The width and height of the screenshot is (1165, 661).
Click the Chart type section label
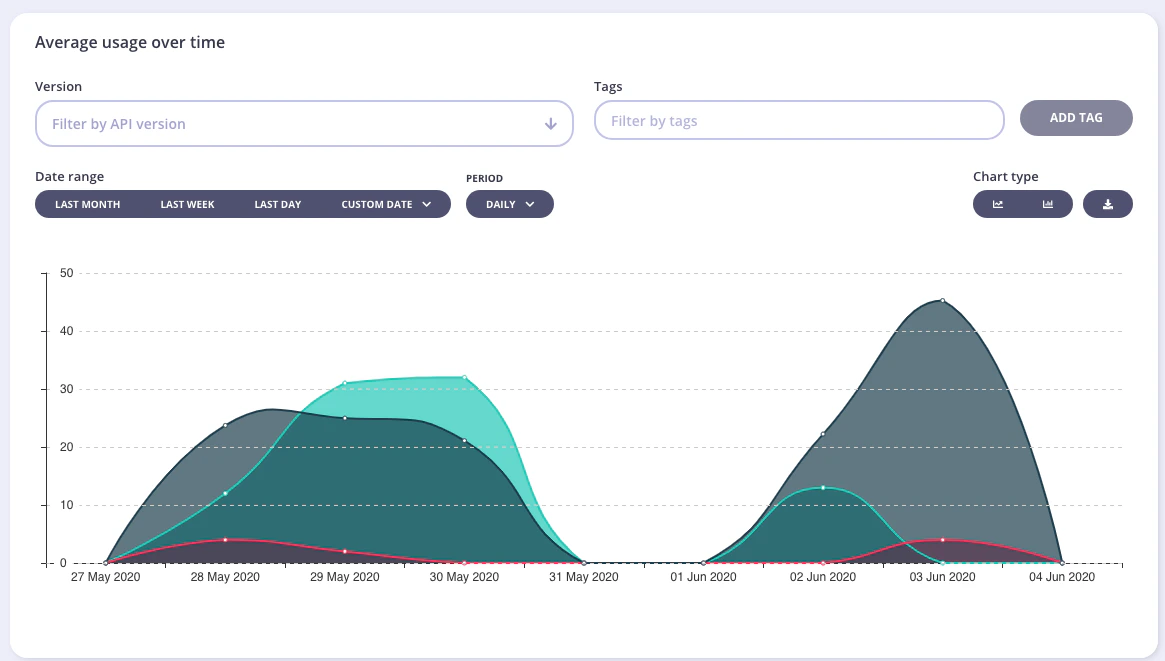tap(1004, 176)
